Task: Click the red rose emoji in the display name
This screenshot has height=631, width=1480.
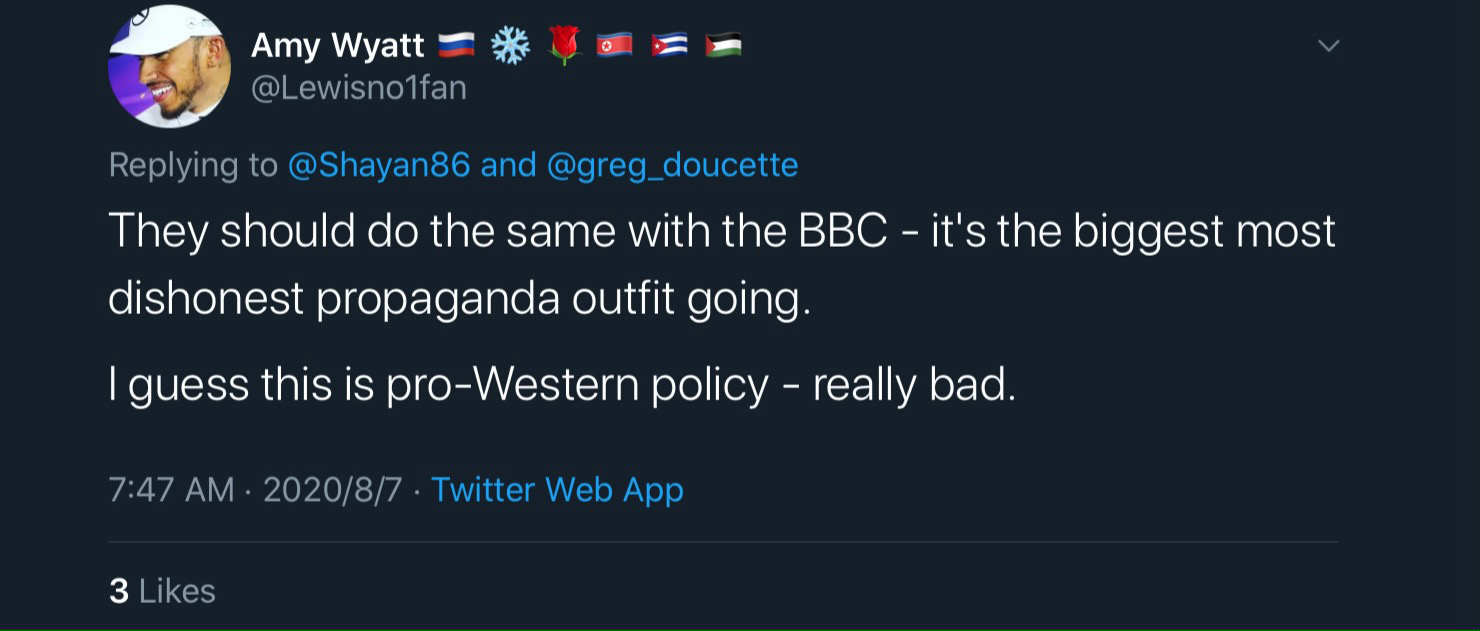Action: coord(564,46)
